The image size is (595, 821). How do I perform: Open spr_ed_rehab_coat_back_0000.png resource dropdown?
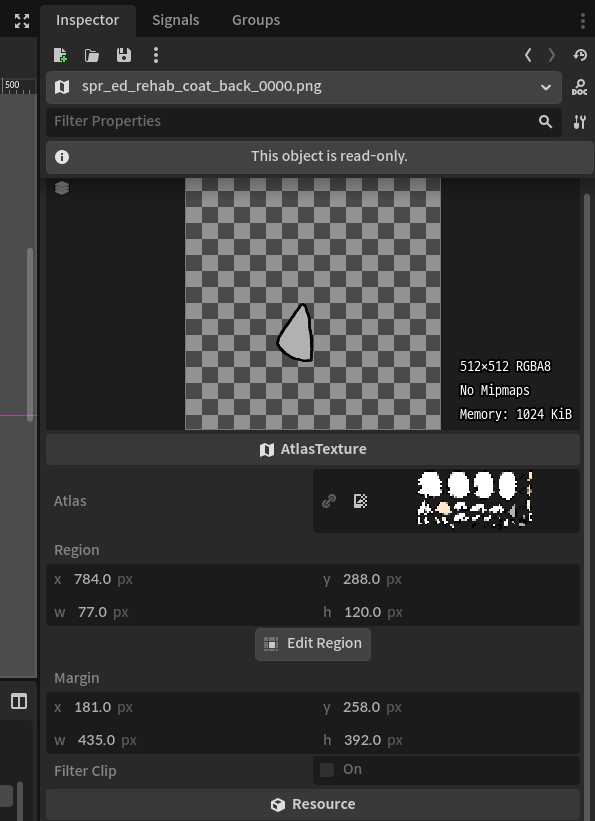tap(304, 87)
